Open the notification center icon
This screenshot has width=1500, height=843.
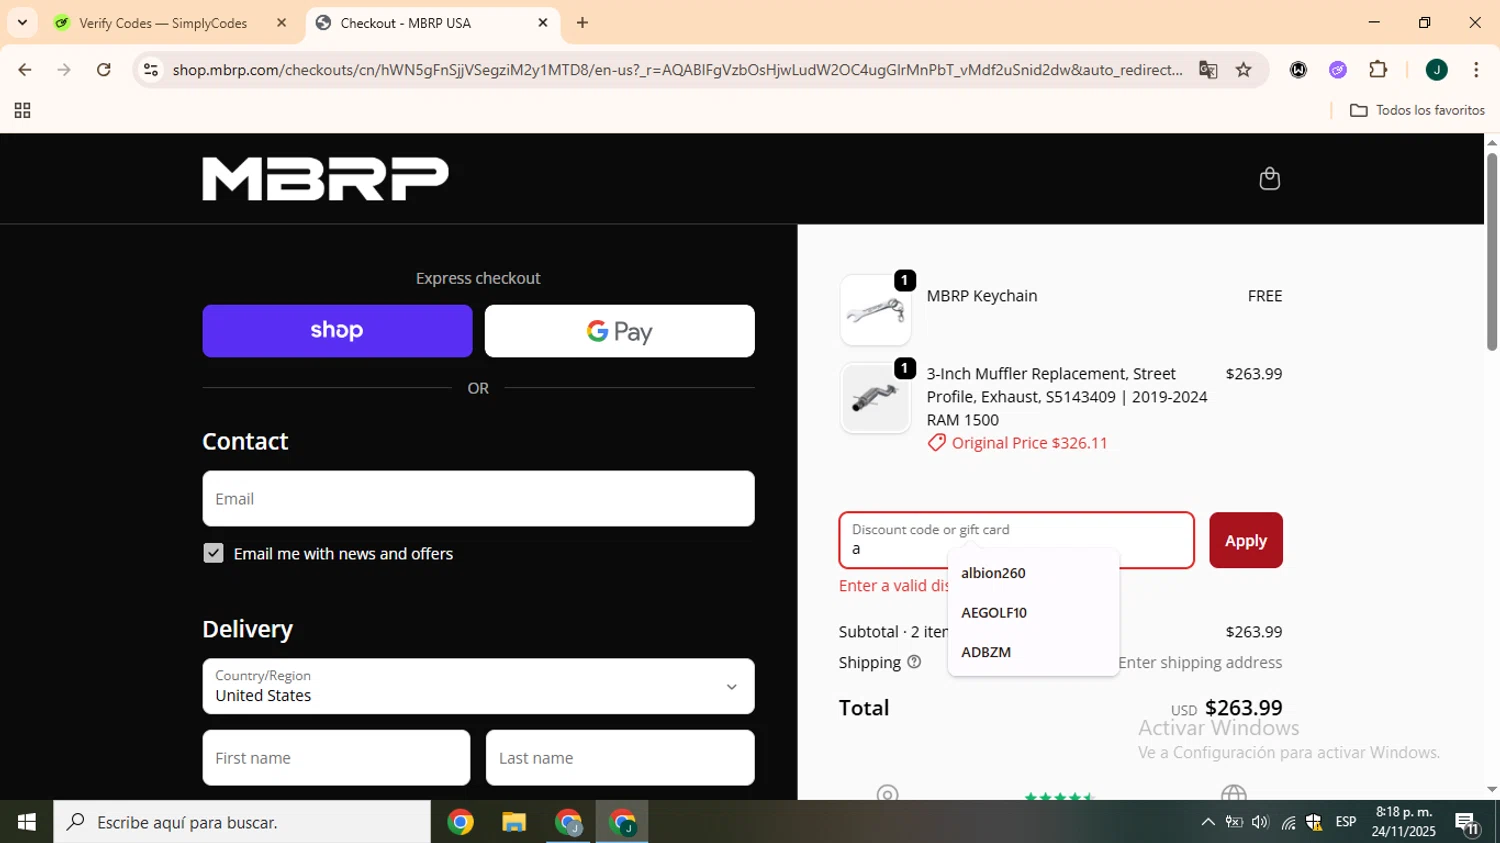click(1467, 823)
